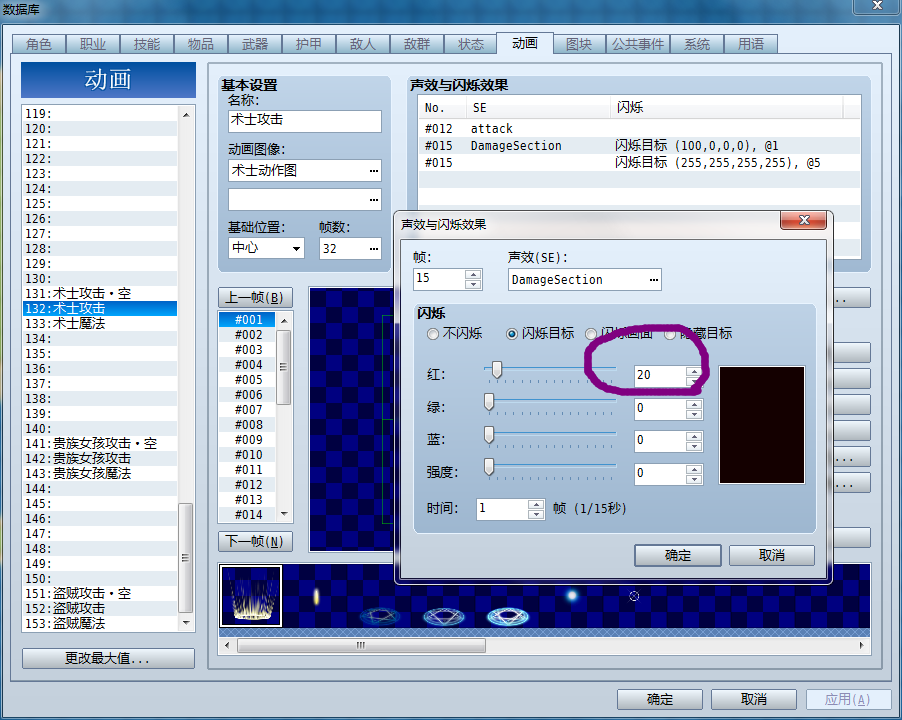
Task: Close the 声效与闪烁效果 dialog
Action: 804,220
